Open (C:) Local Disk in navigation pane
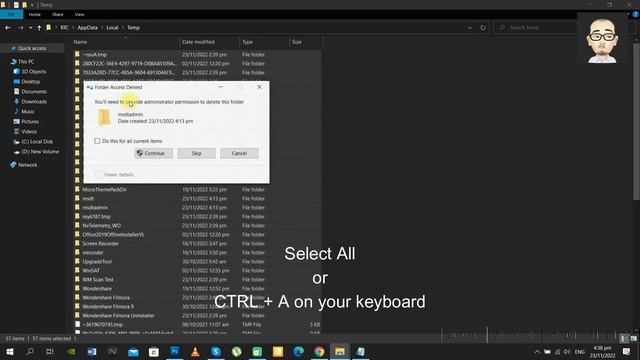This screenshot has width=640, height=360. [37, 142]
